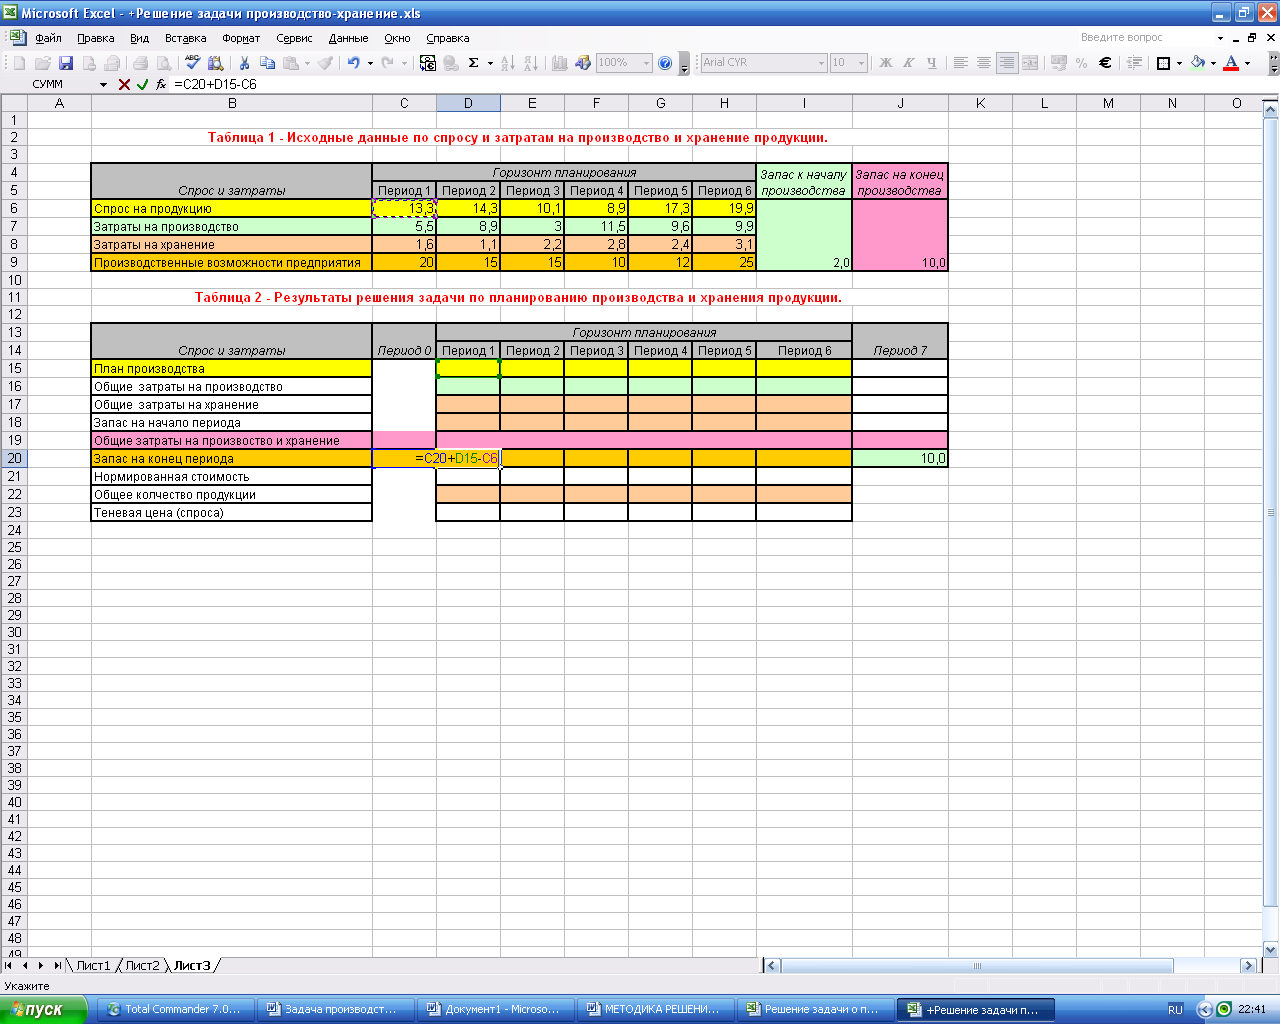Image resolution: width=1280 pixels, height=1024 pixels.
Task: Click the Open file icon
Action: (x=43, y=63)
